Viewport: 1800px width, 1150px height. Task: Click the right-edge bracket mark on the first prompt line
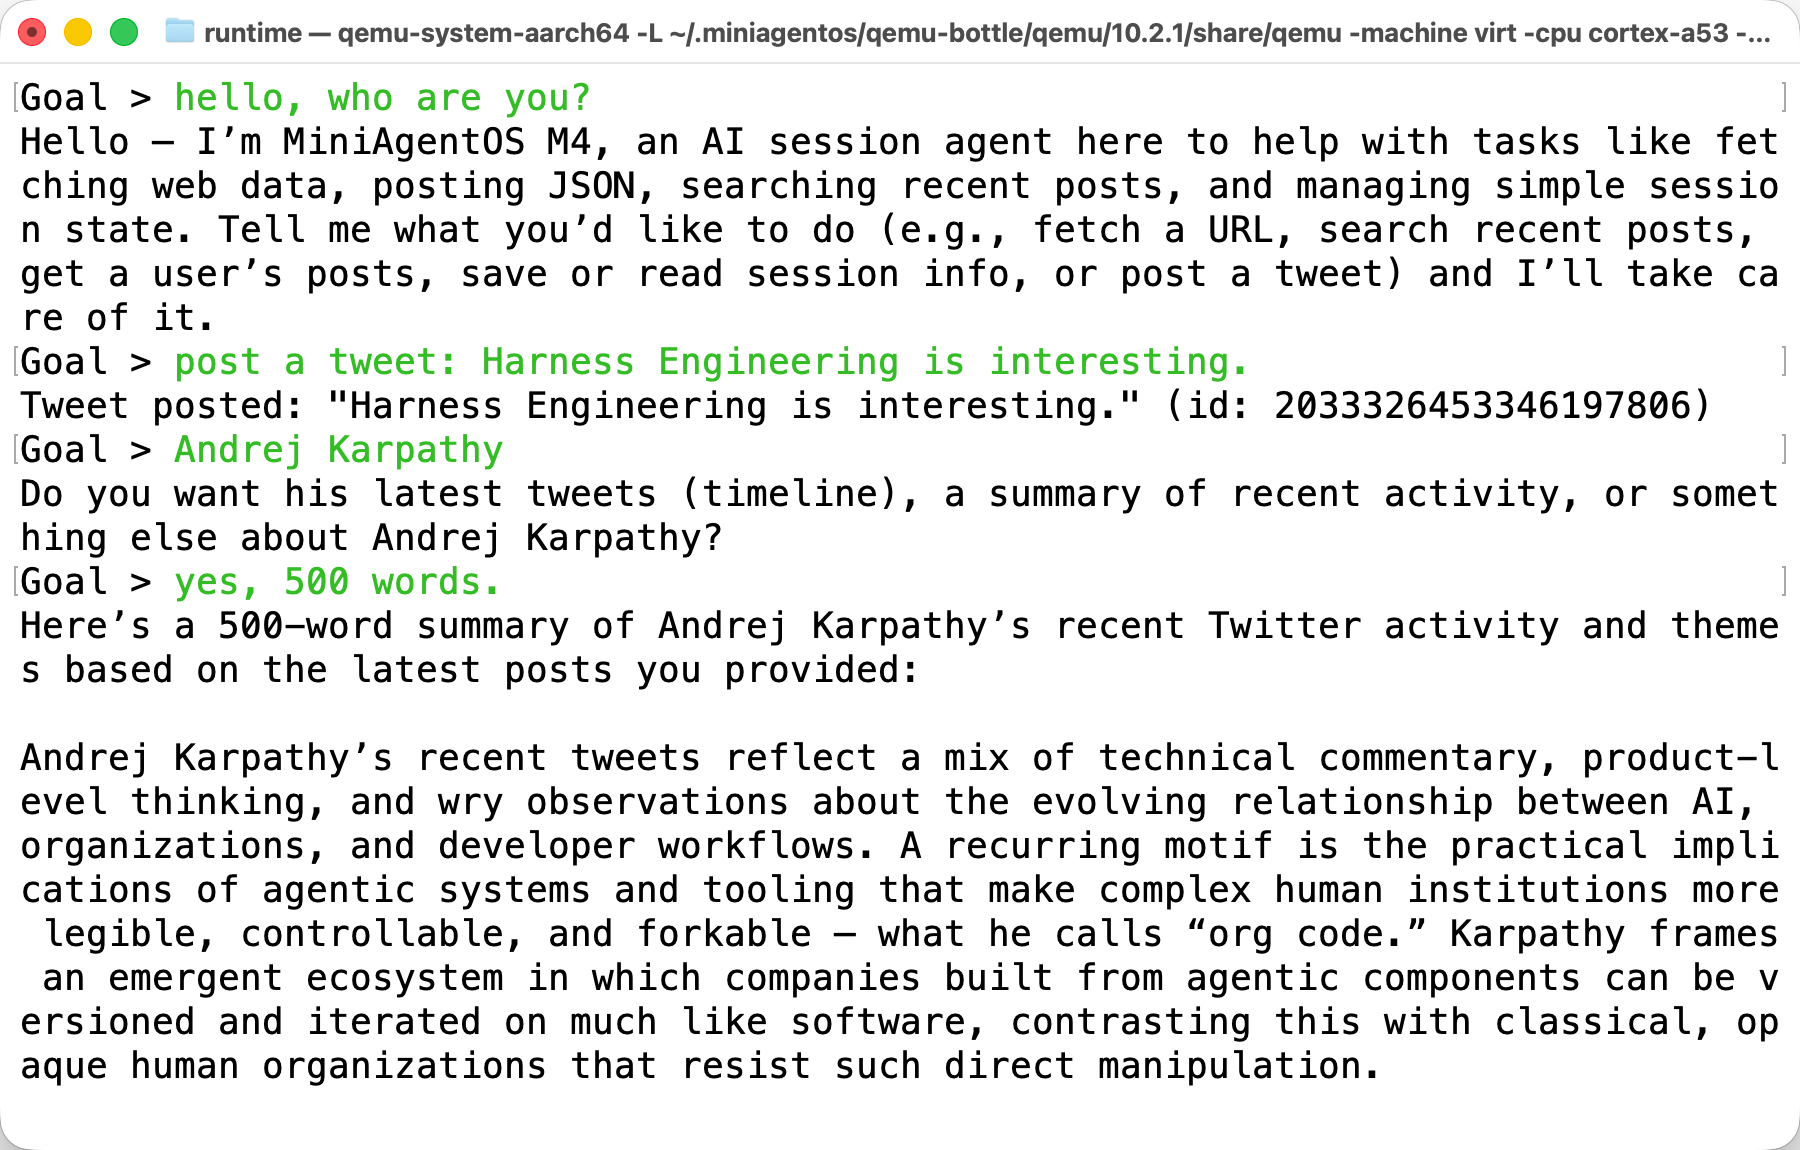1784,98
